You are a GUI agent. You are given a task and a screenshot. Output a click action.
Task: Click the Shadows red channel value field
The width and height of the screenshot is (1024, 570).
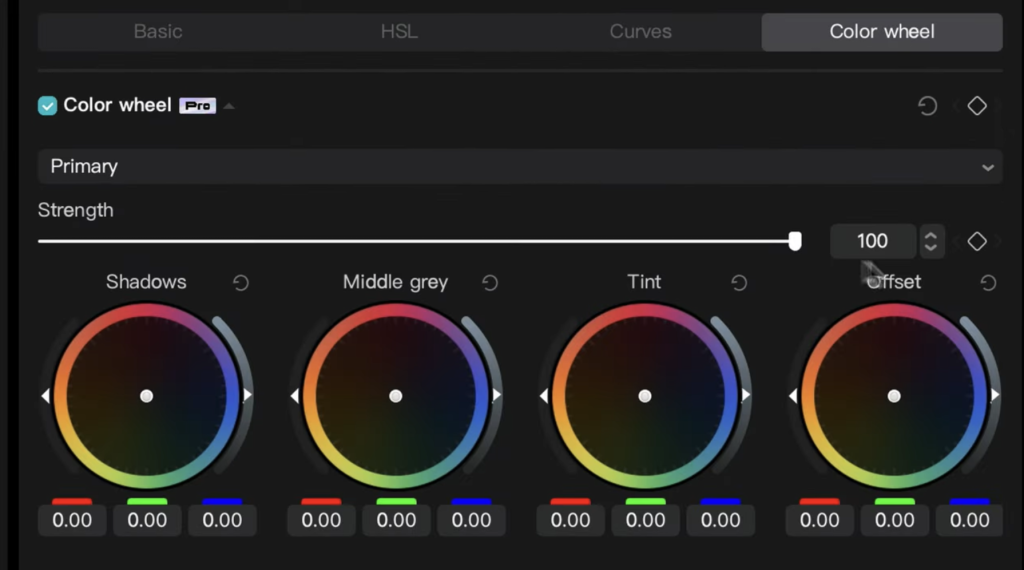(72, 520)
